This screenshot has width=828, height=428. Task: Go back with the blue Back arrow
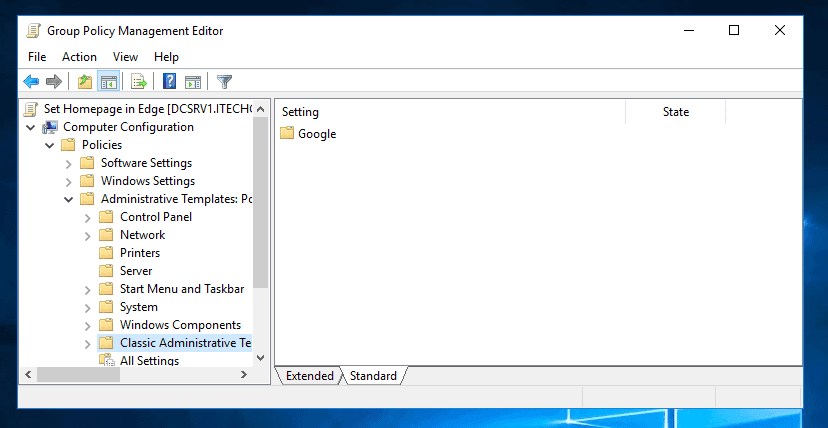[x=31, y=82]
